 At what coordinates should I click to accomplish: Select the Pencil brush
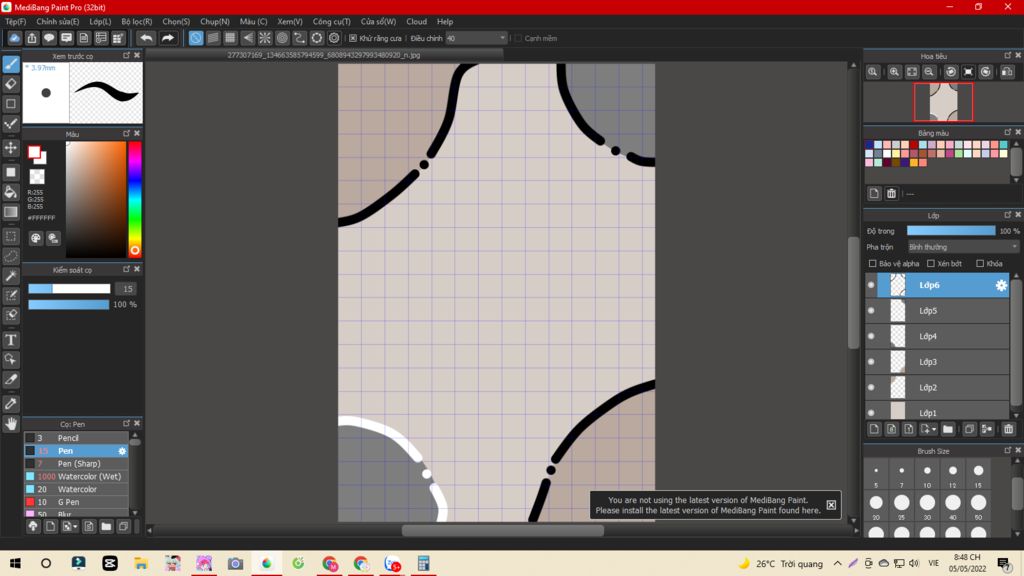click(76, 438)
